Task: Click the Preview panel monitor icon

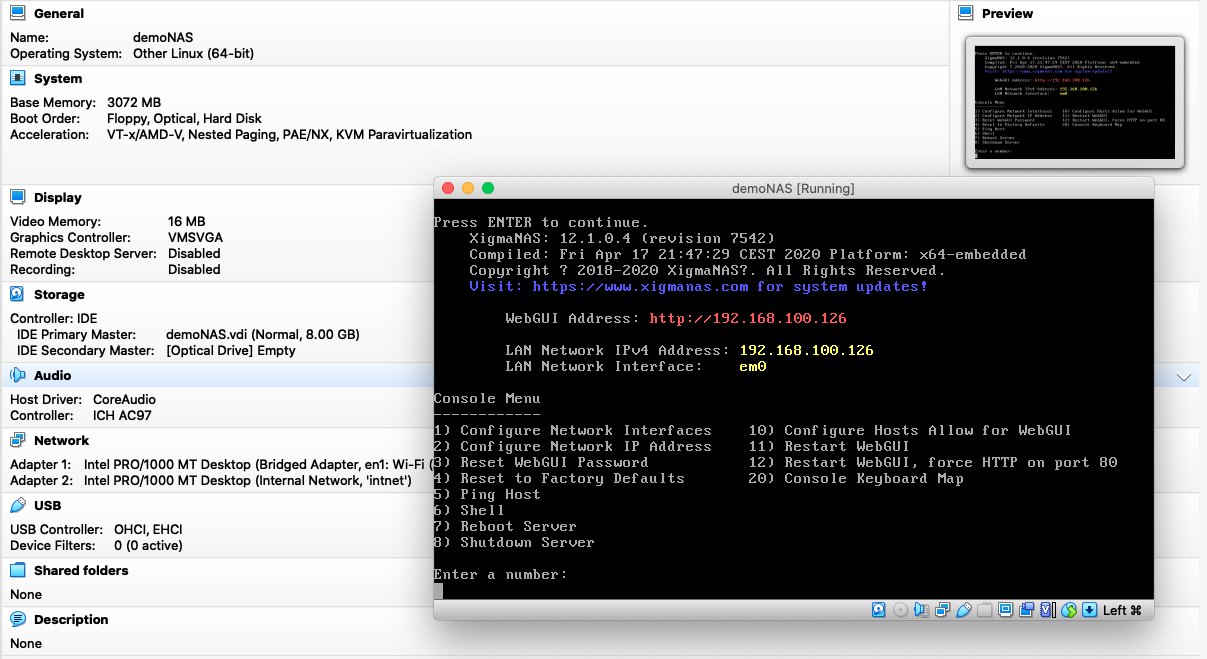Action: (x=966, y=13)
